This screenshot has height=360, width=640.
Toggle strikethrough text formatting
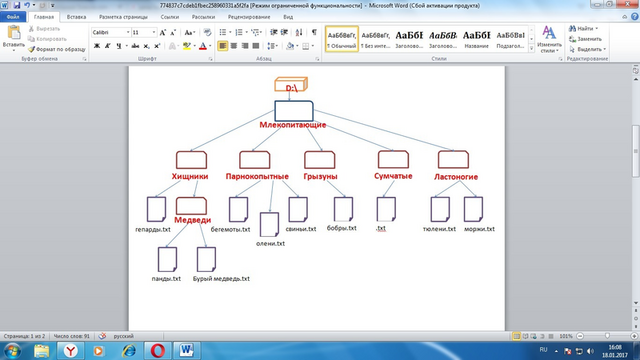(x=135, y=46)
